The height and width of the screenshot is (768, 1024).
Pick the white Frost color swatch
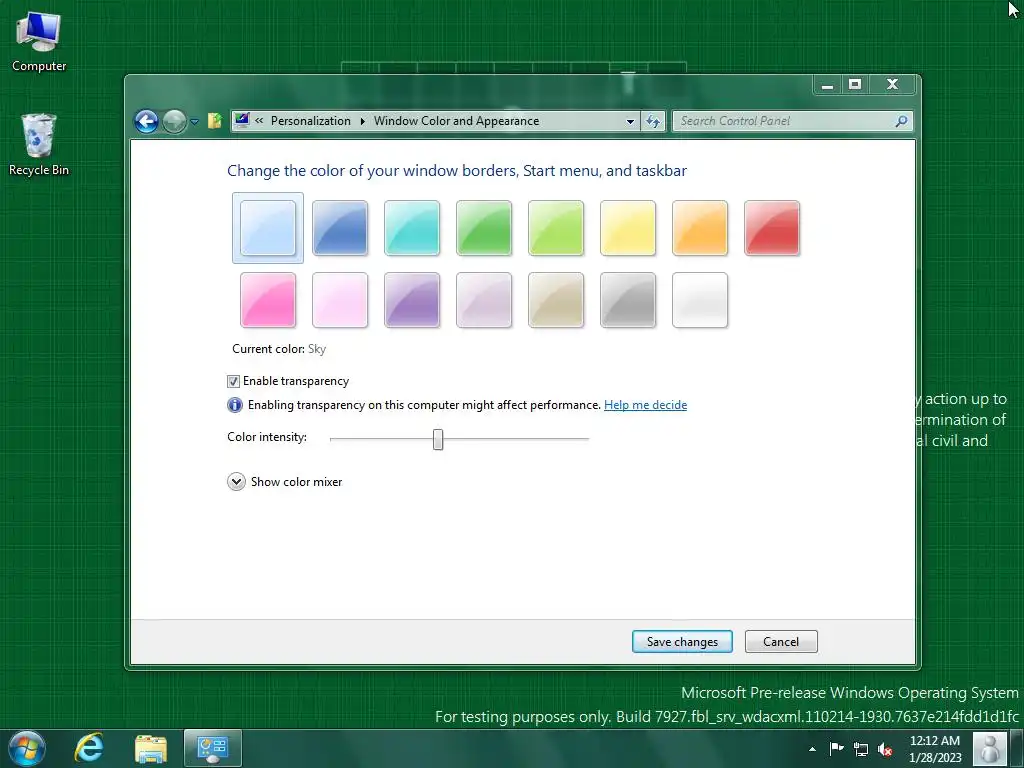click(x=699, y=300)
